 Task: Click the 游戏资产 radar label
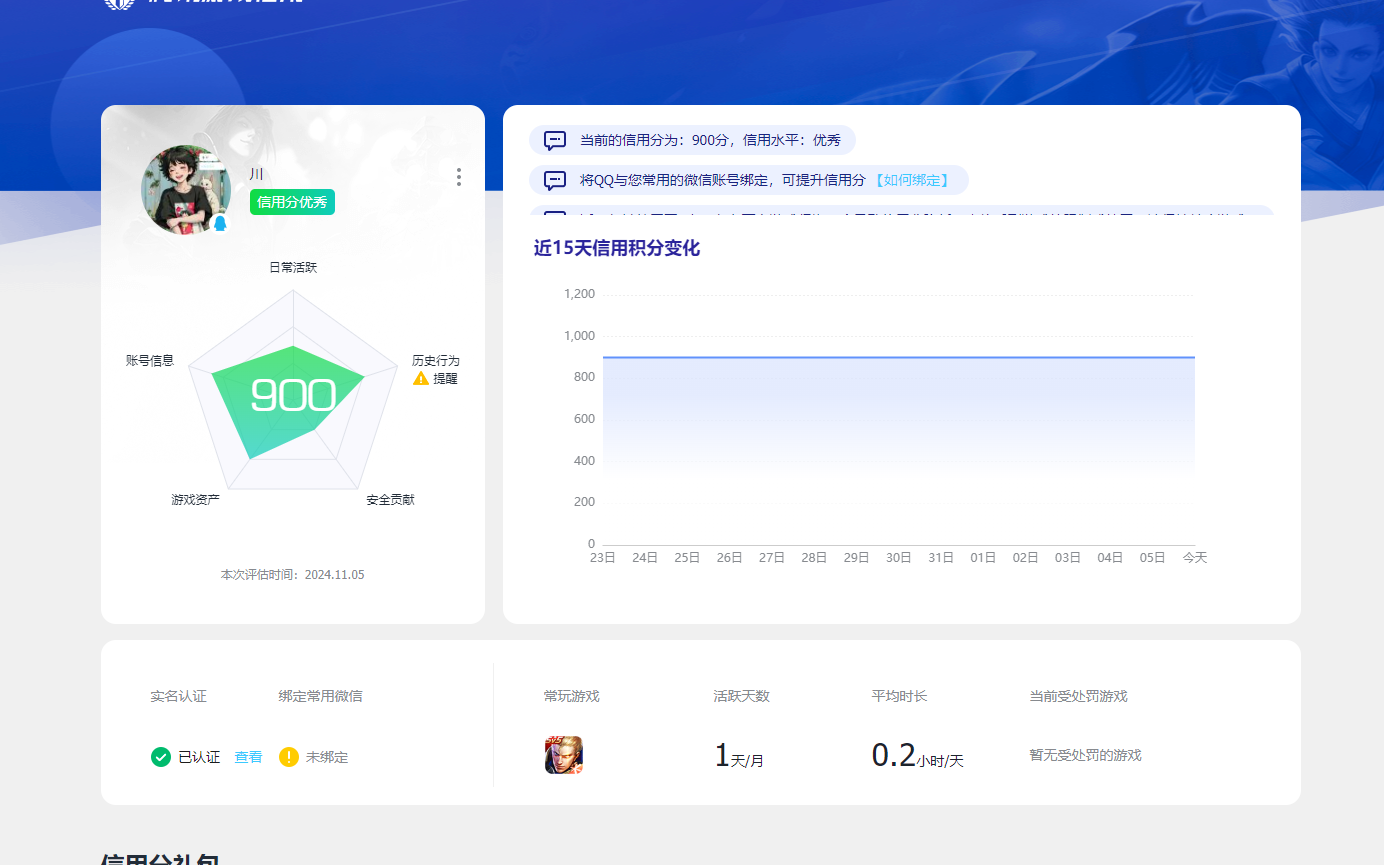coord(196,499)
